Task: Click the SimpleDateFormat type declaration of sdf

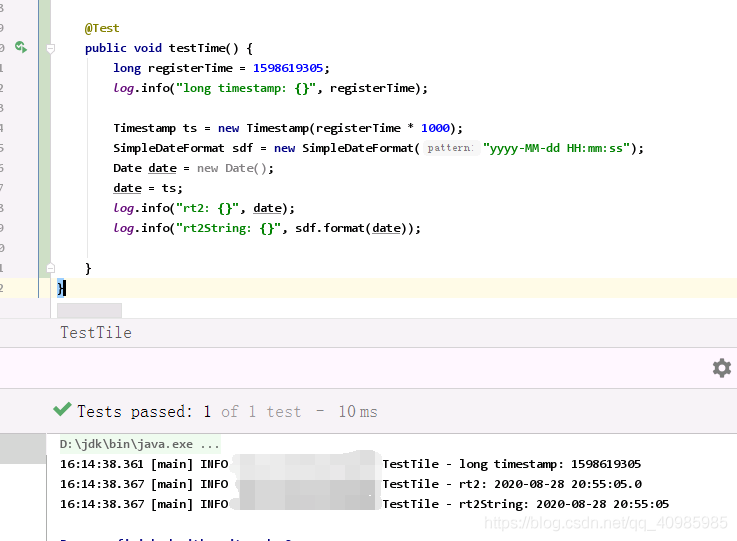Action: click(x=169, y=148)
